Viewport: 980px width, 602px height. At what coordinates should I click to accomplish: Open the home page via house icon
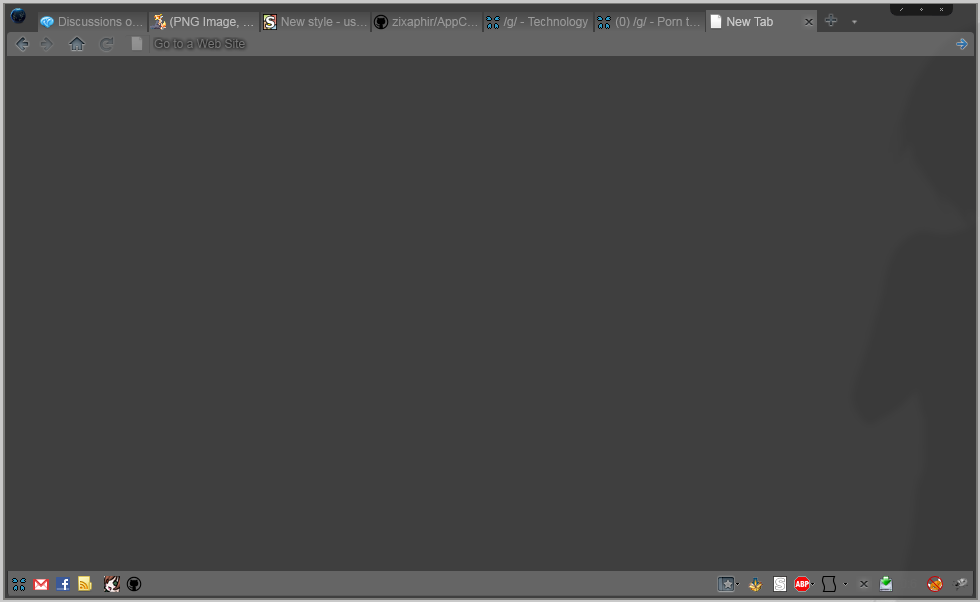77,44
